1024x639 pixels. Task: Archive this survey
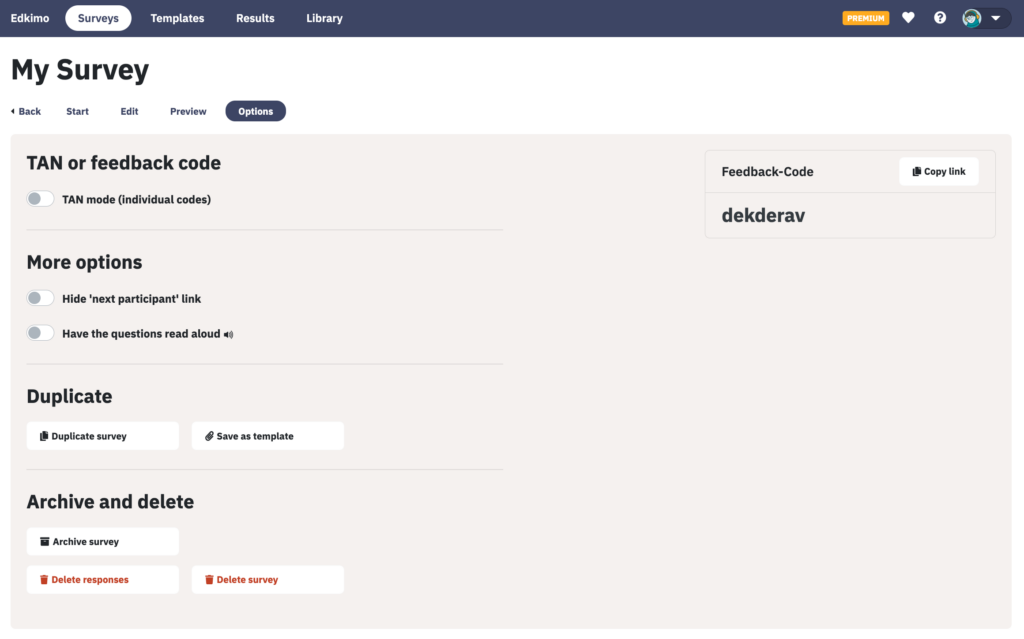[x=103, y=542]
